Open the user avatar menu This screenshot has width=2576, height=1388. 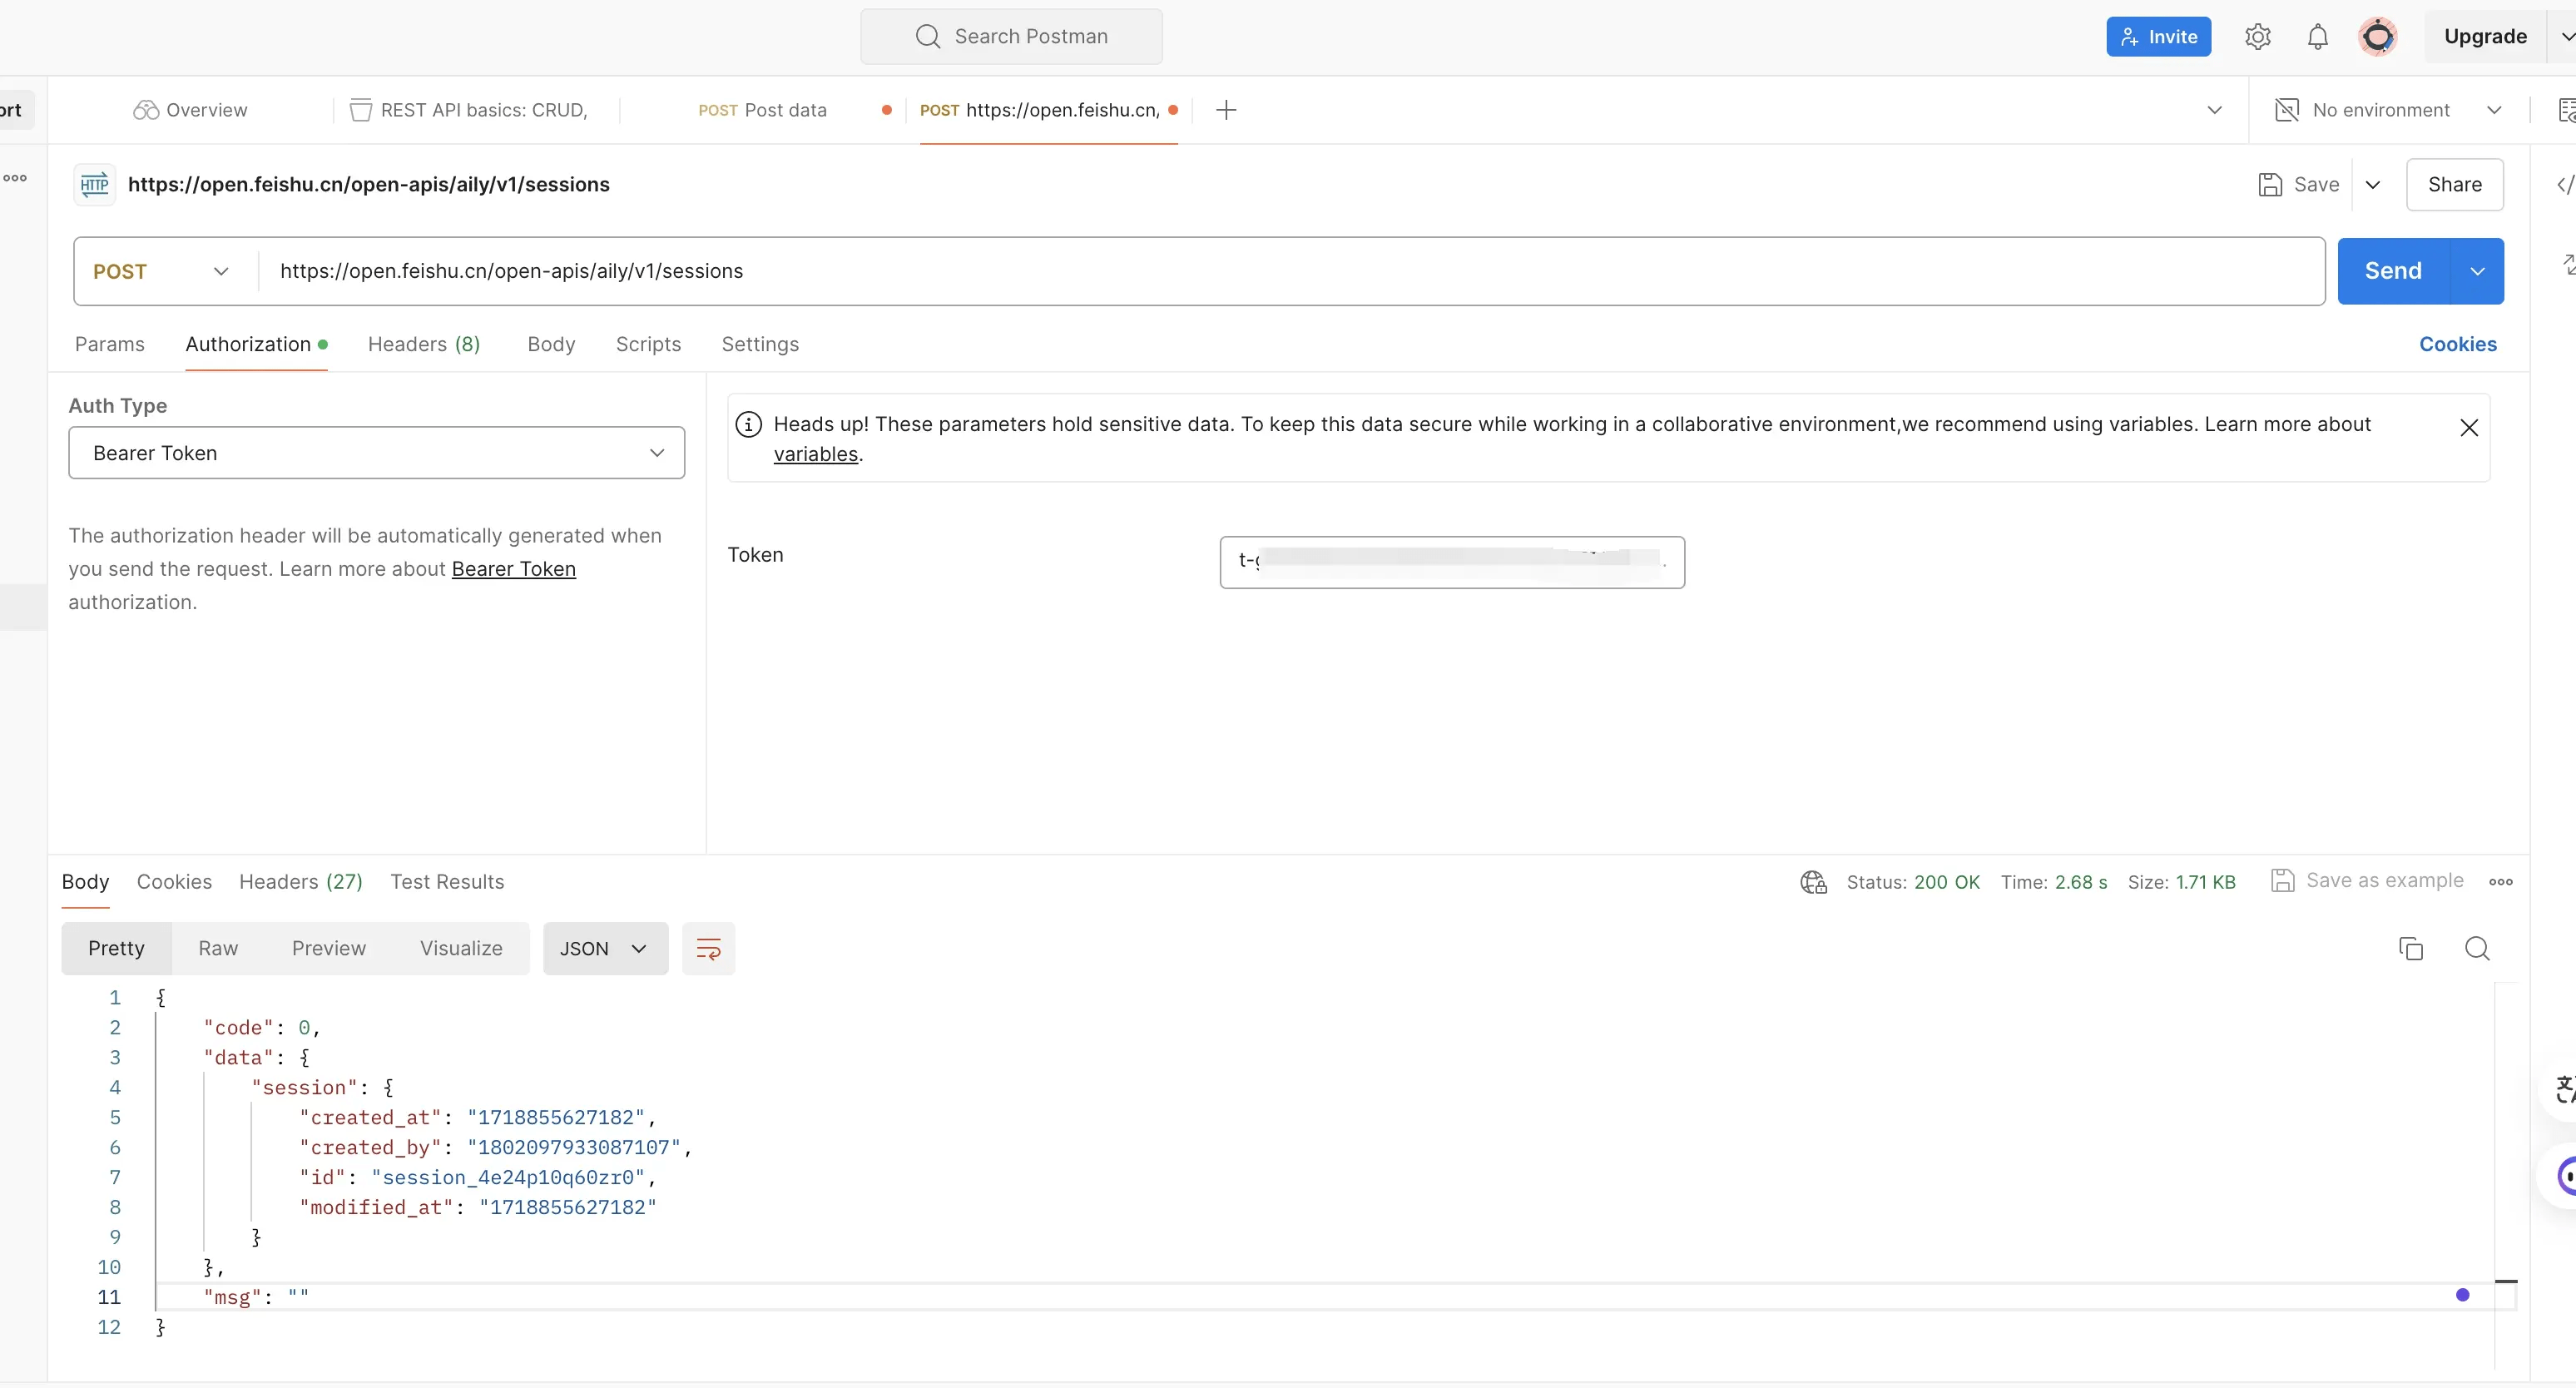tap(2377, 37)
